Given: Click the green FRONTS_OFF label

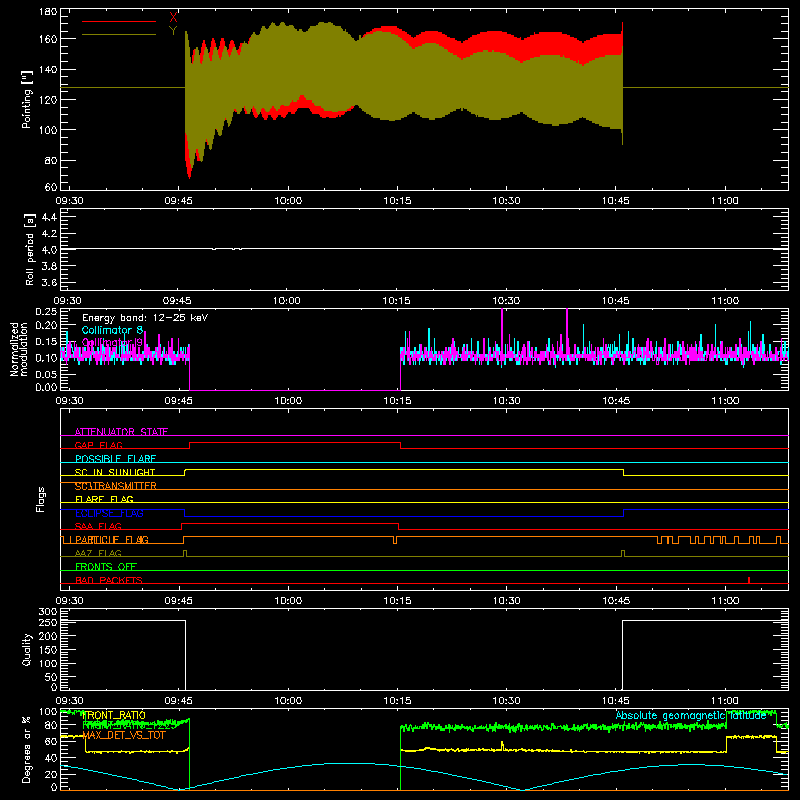Looking at the screenshot, I should (x=106, y=567).
